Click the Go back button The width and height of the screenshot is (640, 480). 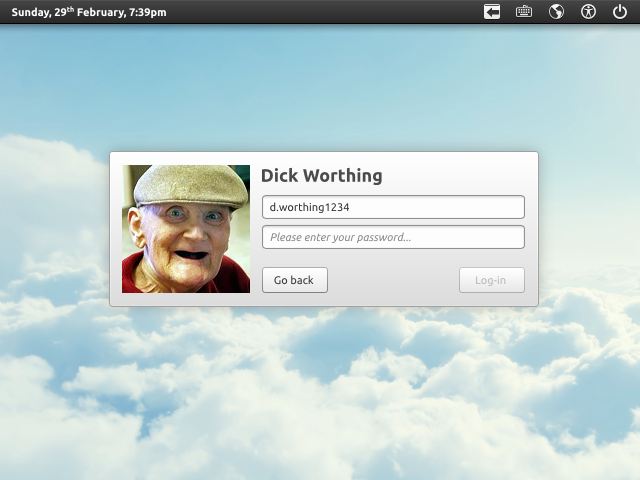pos(295,280)
